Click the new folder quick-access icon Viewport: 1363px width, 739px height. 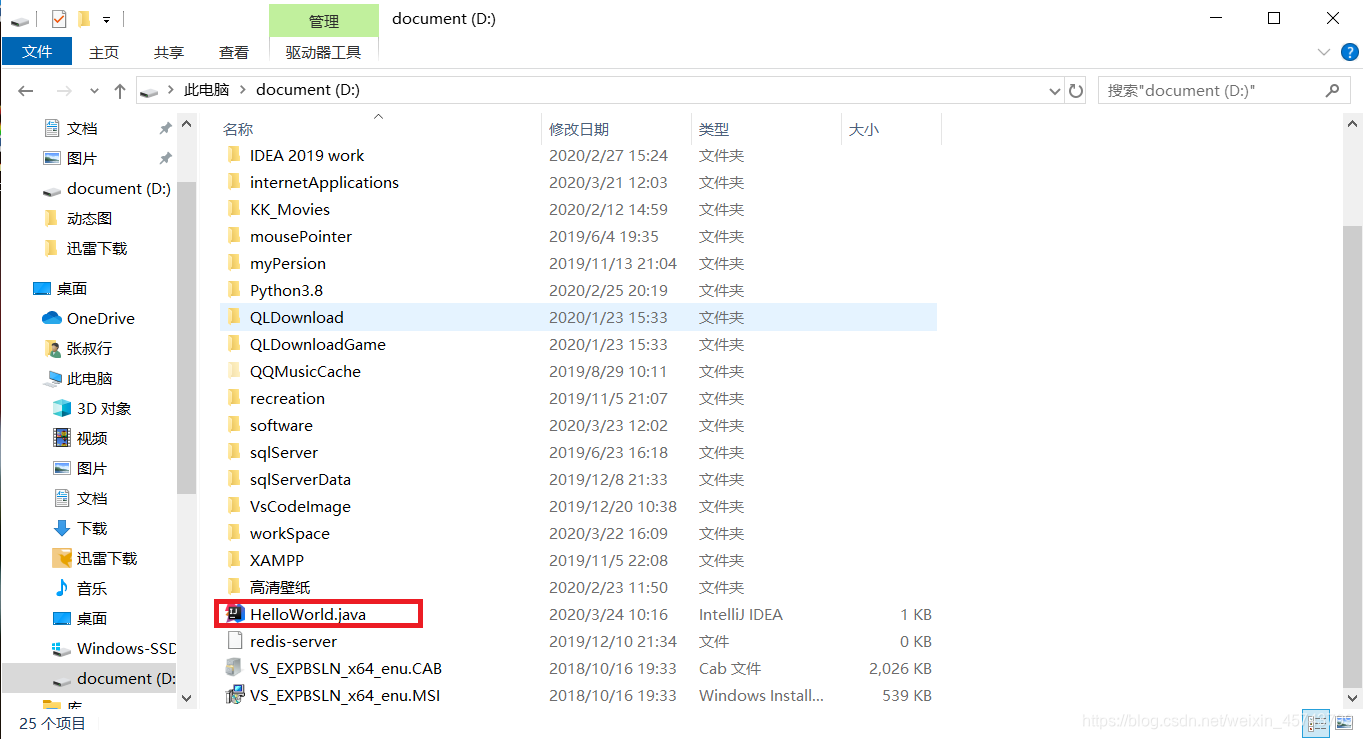[84, 19]
